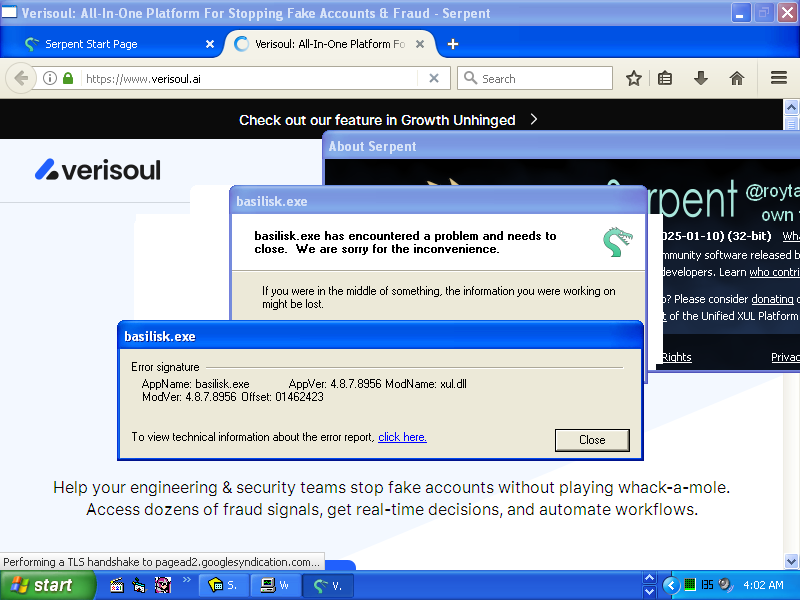800x600 pixels.
Task: Click the 'click here.' technical information link
Action: 402,437
